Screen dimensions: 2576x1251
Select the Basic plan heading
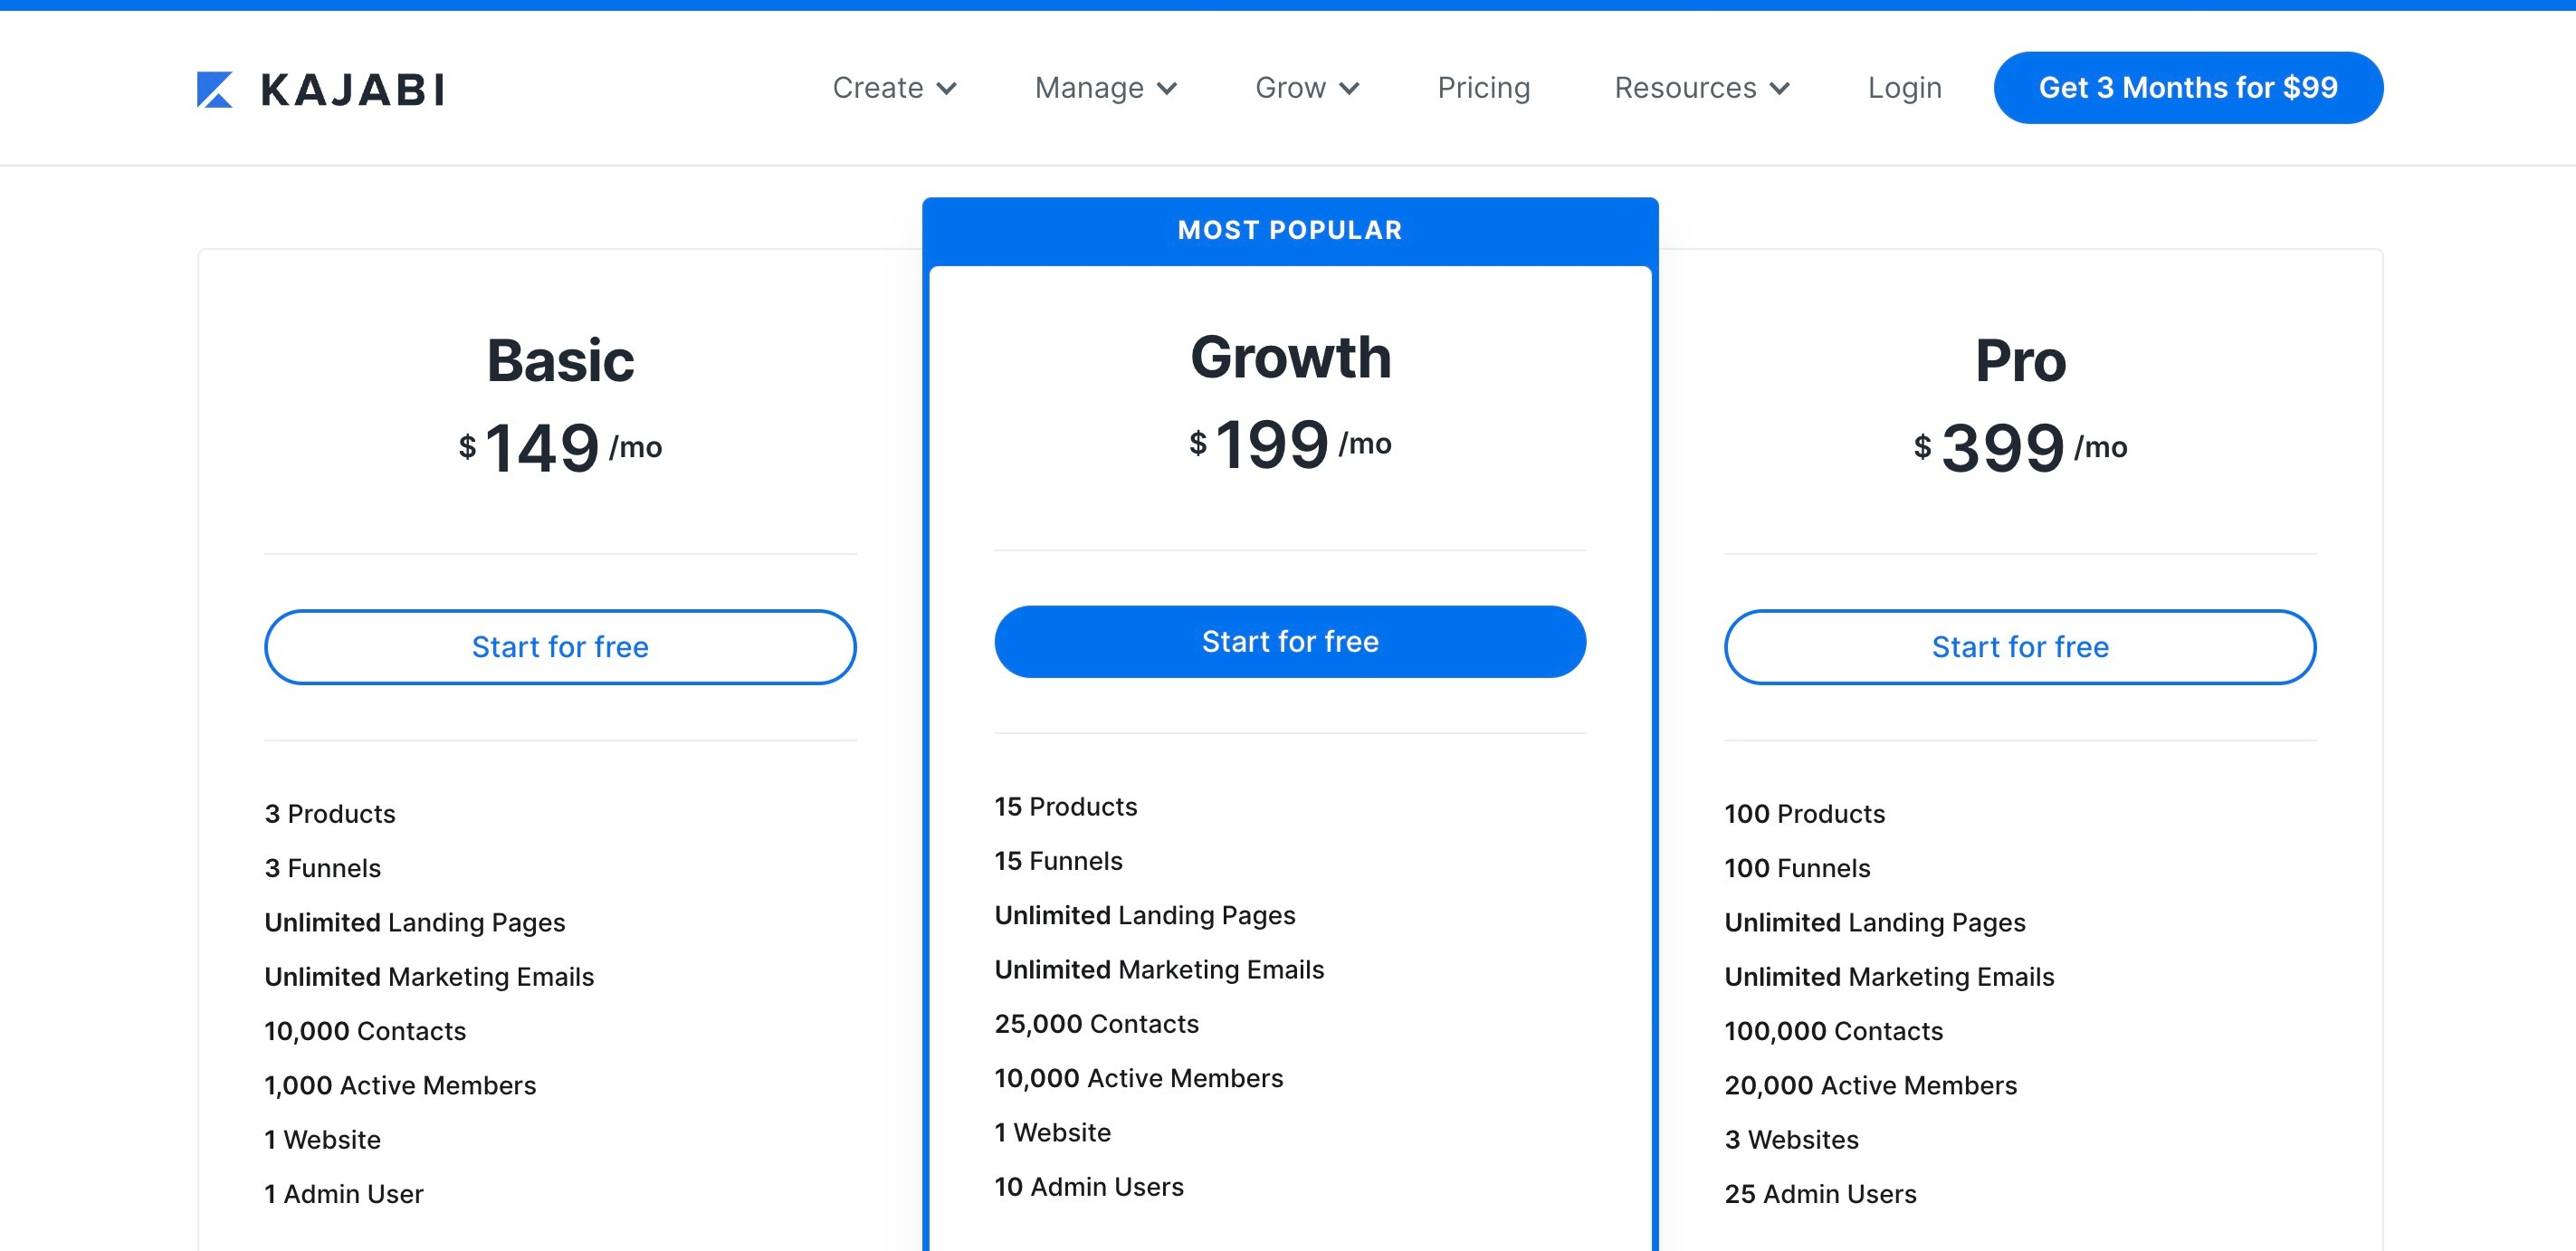pos(560,360)
